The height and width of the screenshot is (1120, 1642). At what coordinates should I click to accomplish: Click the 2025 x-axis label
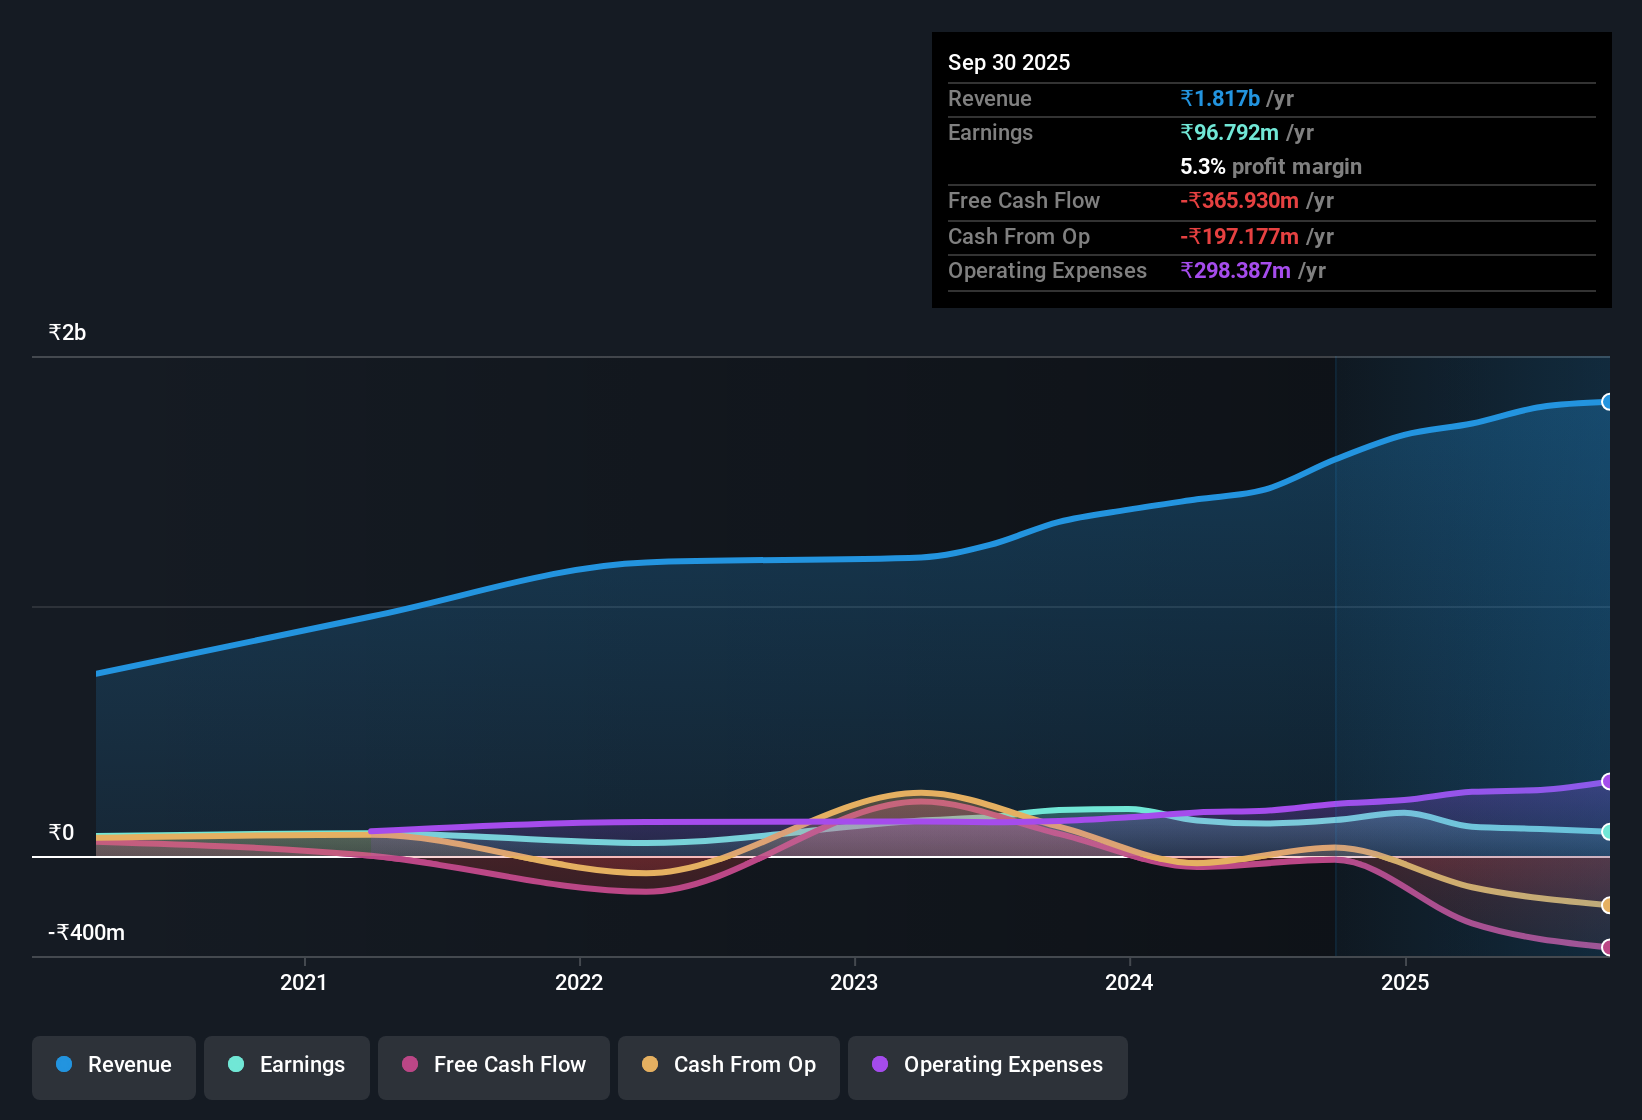pos(1405,982)
